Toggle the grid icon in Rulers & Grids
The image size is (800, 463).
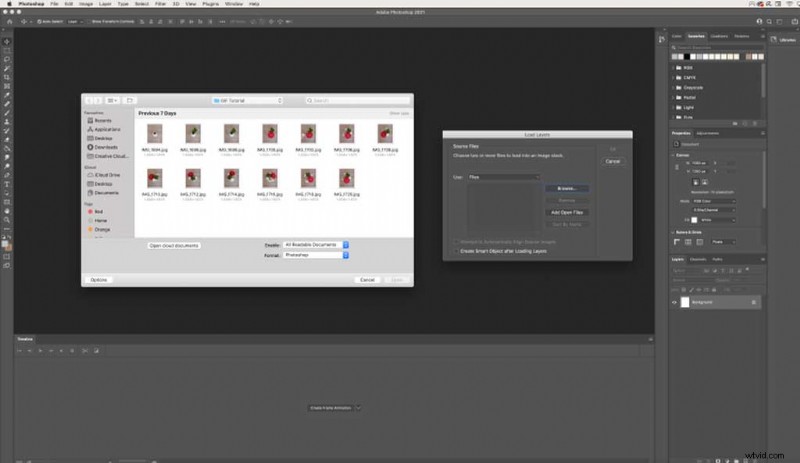[688, 242]
